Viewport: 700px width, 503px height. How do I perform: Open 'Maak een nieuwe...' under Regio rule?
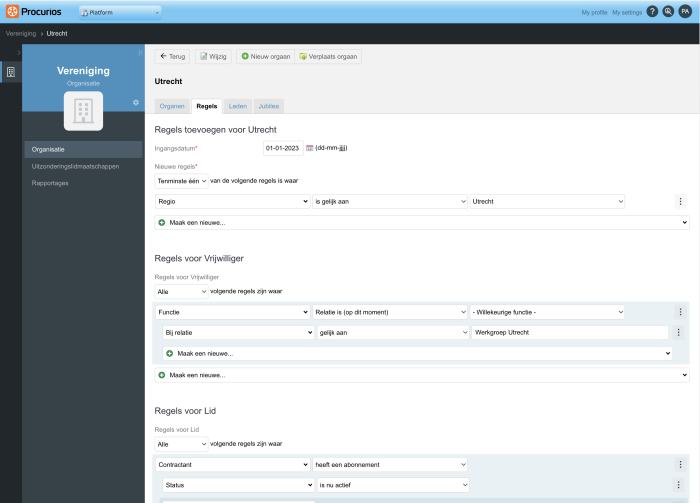422,223
